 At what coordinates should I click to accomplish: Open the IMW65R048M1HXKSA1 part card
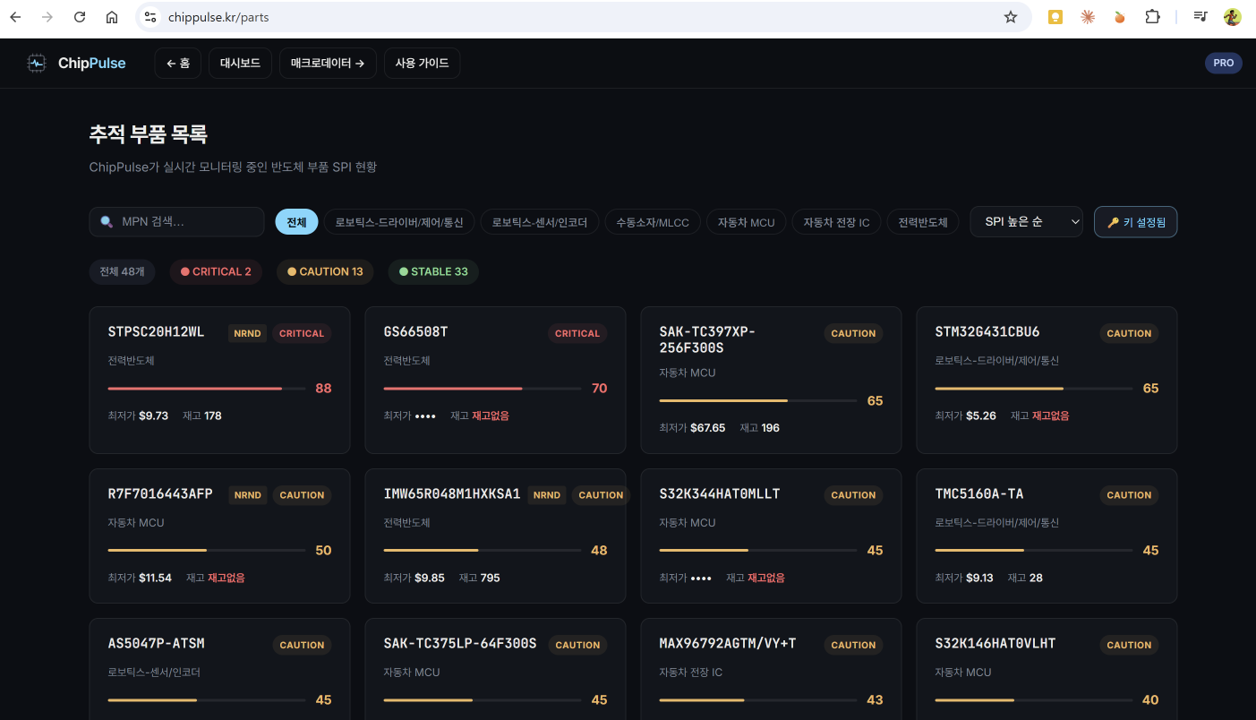pos(495,536)
